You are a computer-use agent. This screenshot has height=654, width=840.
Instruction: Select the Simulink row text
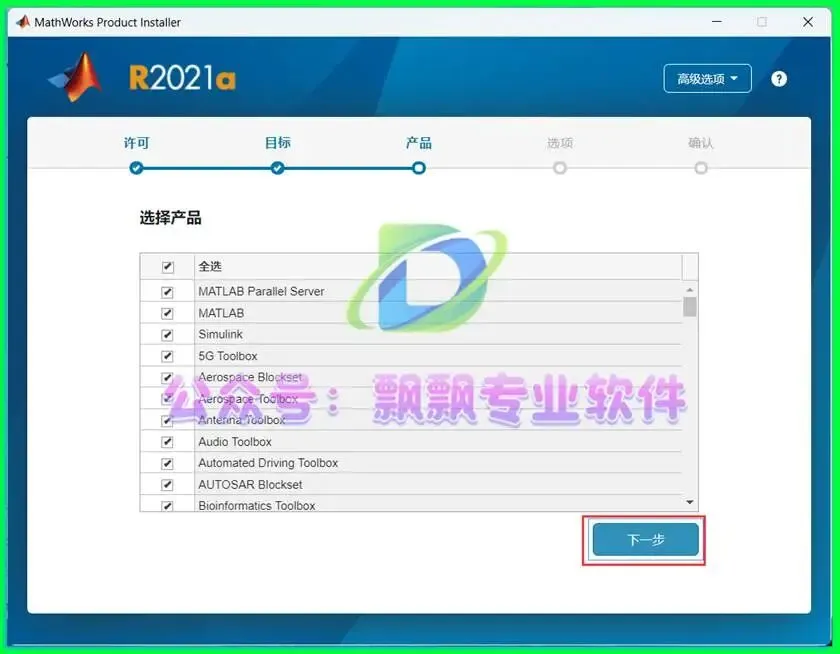pyautogui.click(x=220, y=334)
